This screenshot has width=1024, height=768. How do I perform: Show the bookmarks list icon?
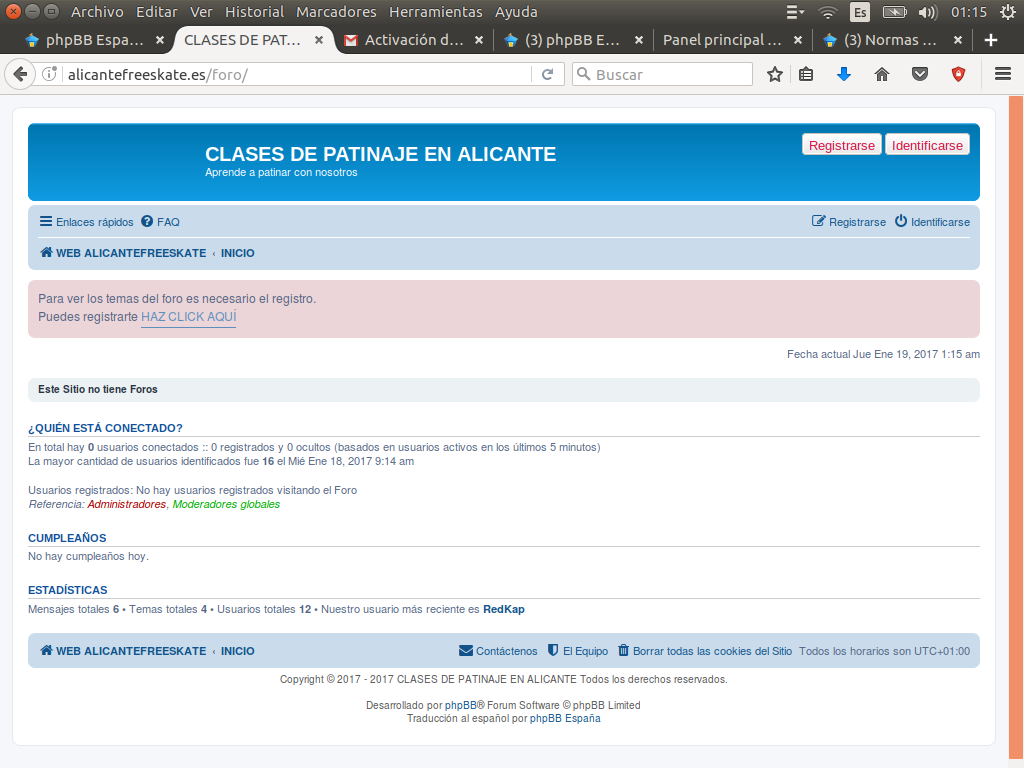click(x=807, y=75)
